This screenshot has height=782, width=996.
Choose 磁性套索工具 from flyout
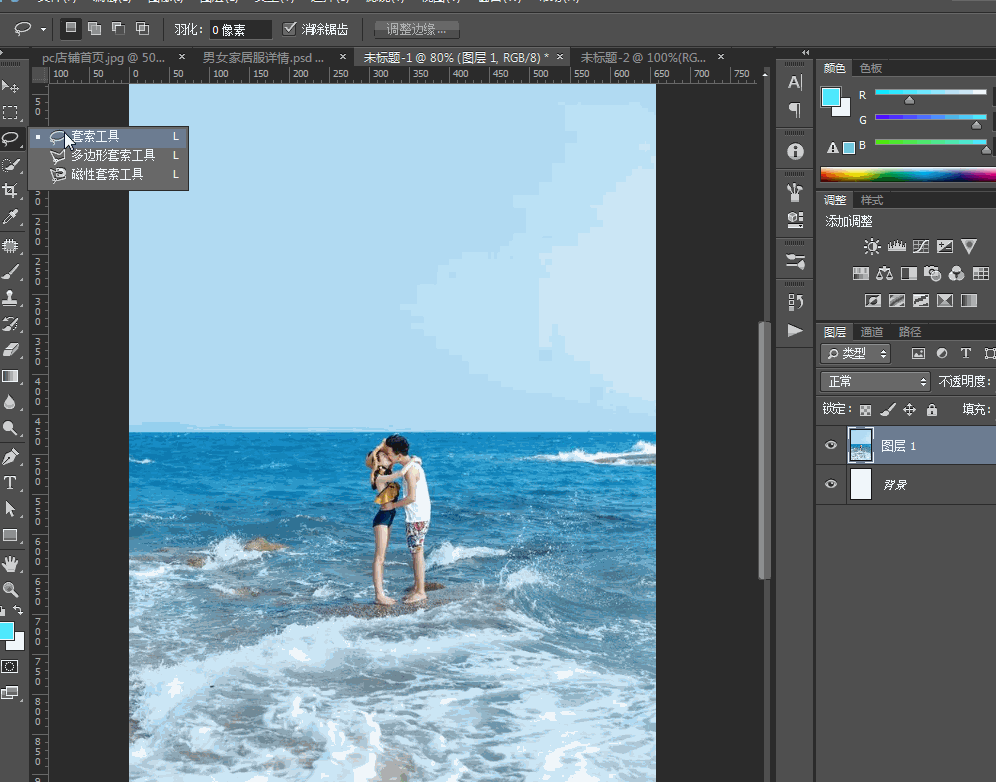point(109,175)
